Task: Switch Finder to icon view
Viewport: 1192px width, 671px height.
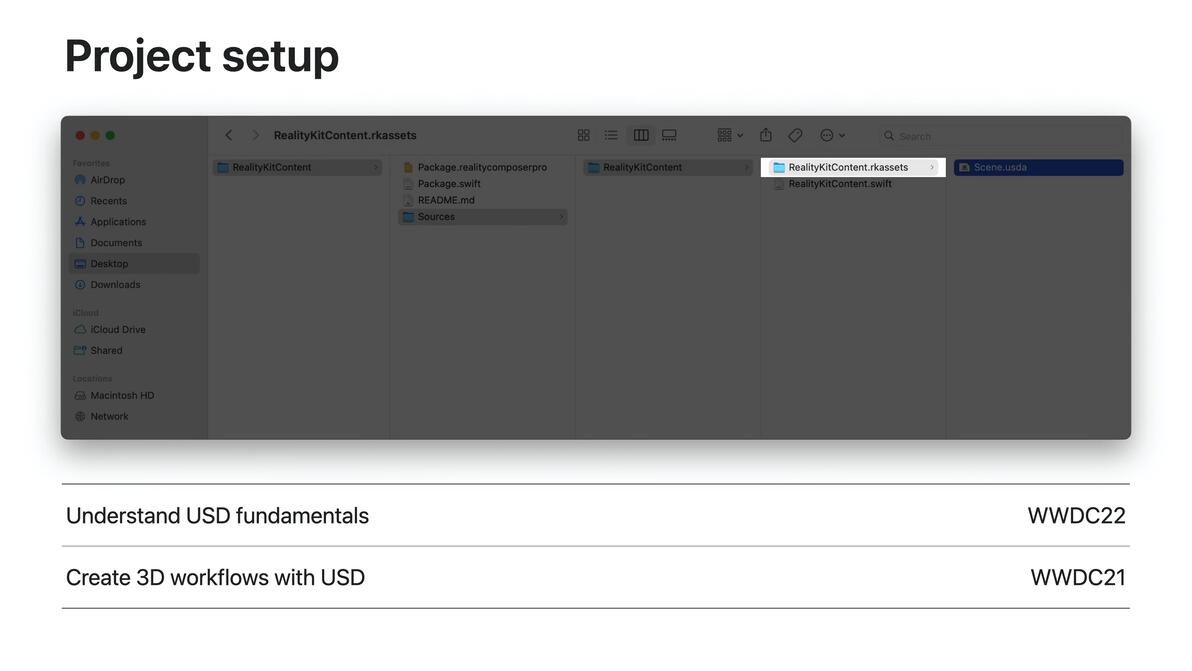Action: tap(584, 135)
